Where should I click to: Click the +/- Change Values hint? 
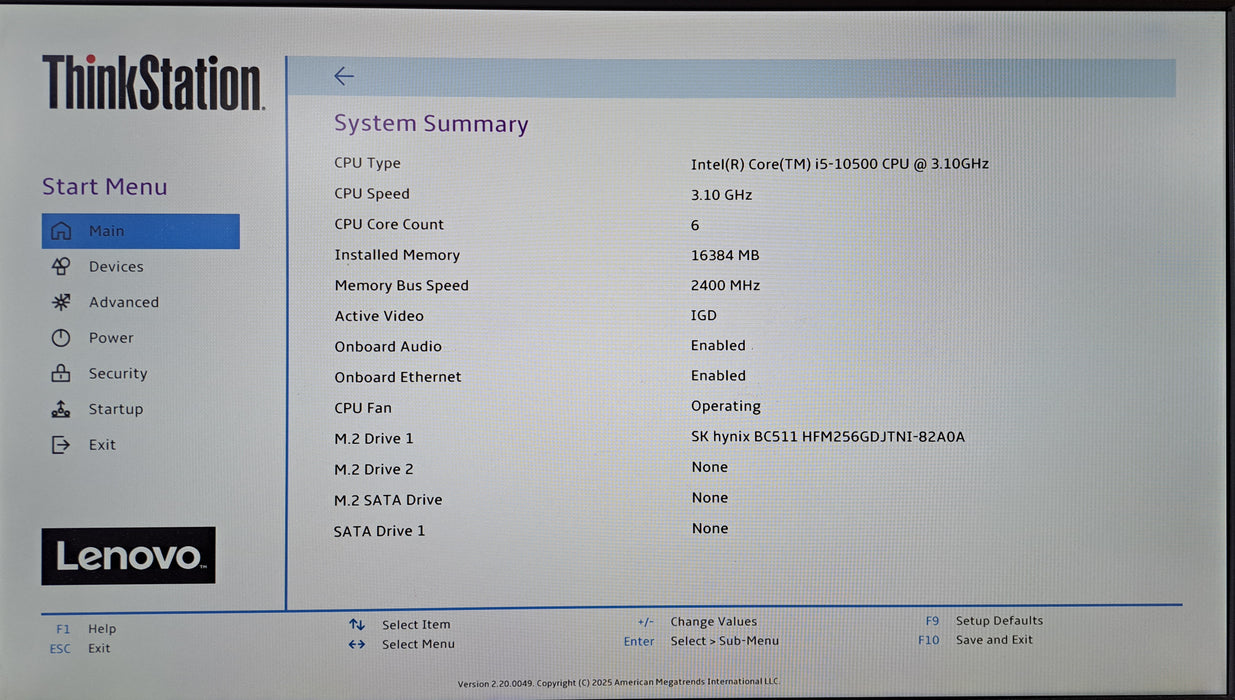(697, 622)
